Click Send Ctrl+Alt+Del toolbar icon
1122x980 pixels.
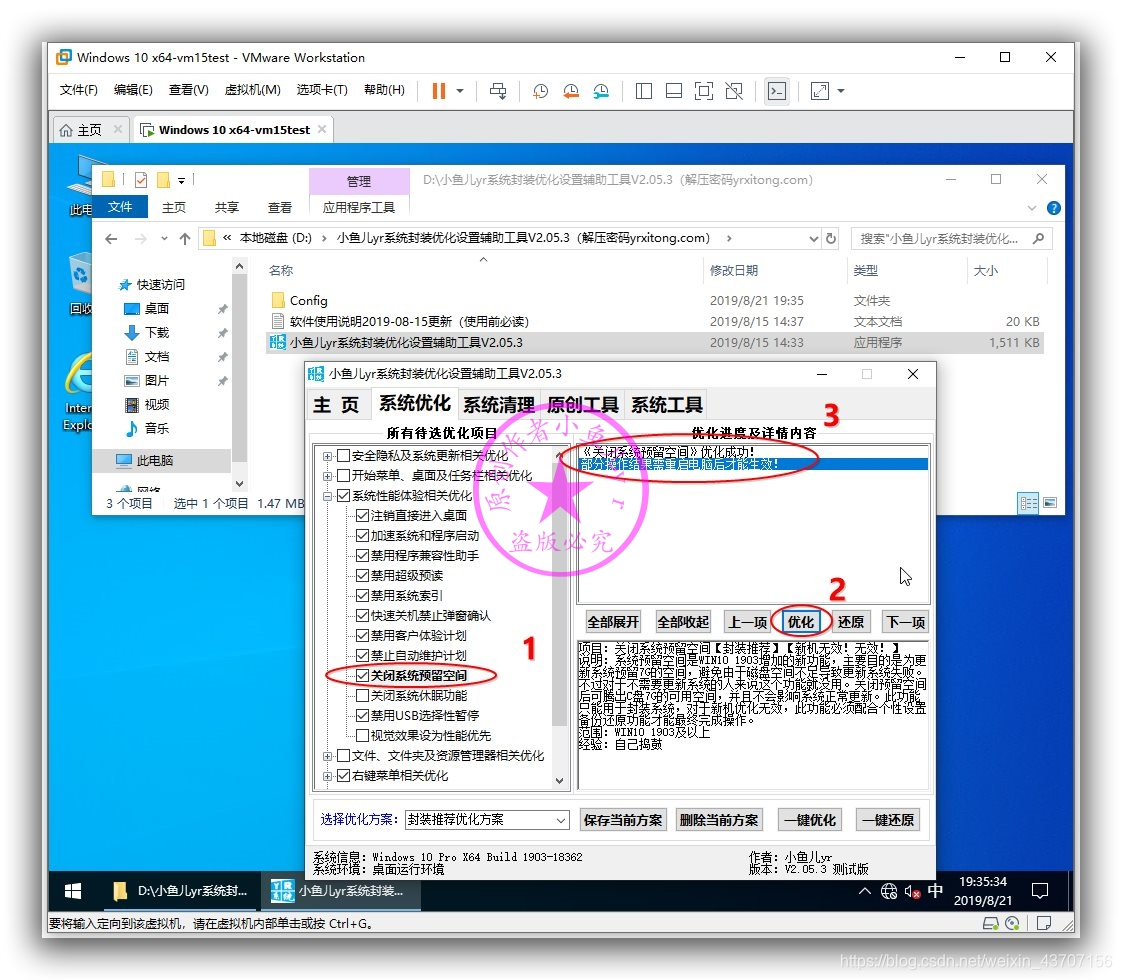498,91
